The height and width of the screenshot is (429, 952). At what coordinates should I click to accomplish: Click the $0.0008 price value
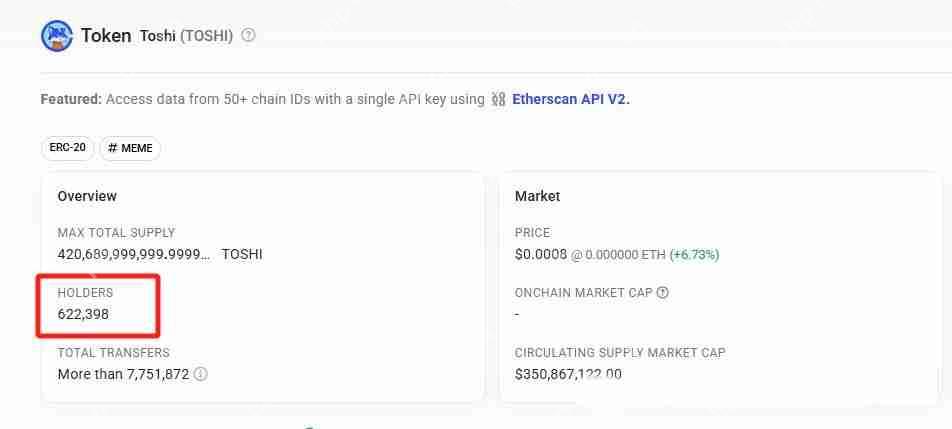click(x=541, y=254)
